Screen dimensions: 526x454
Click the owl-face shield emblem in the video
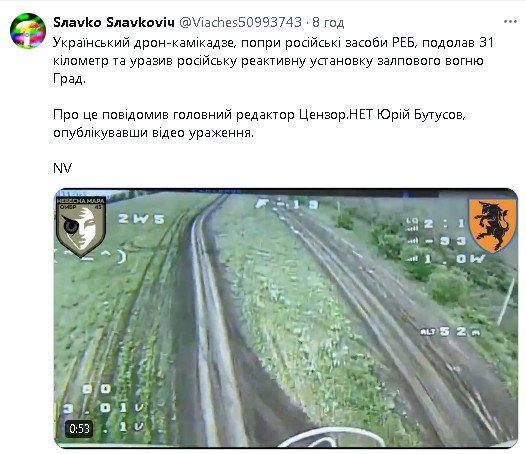pos(81,226)
